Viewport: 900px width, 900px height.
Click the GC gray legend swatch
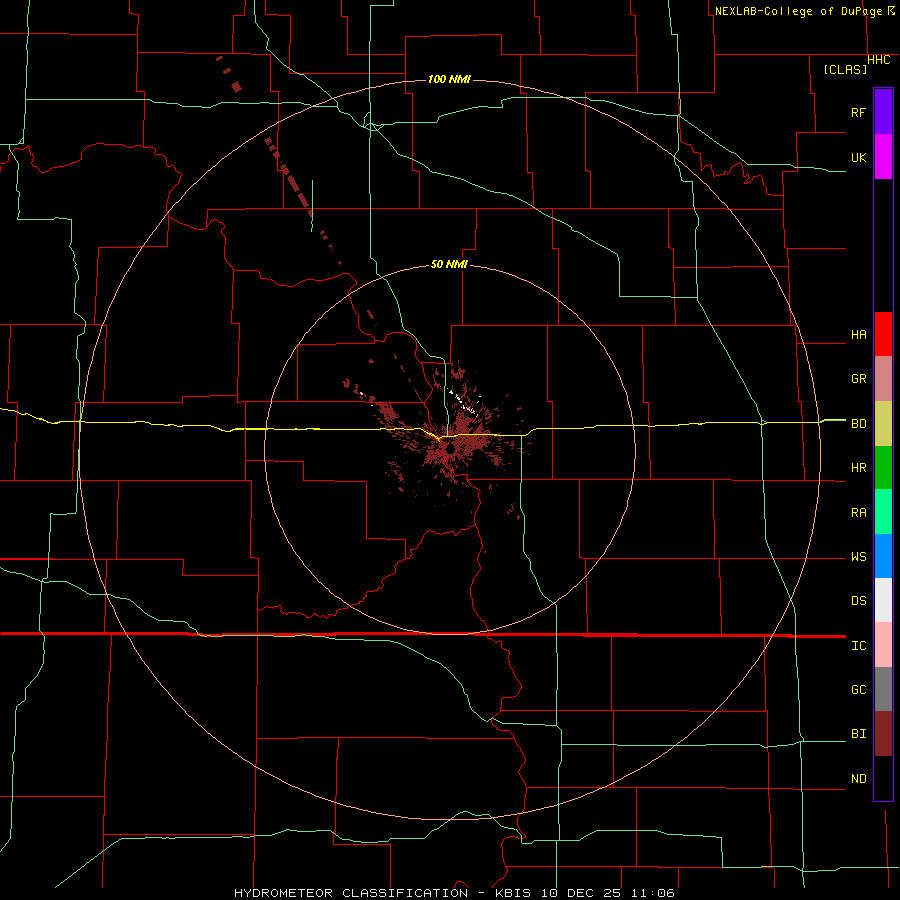pyautogui.click(x=883, y=689)
